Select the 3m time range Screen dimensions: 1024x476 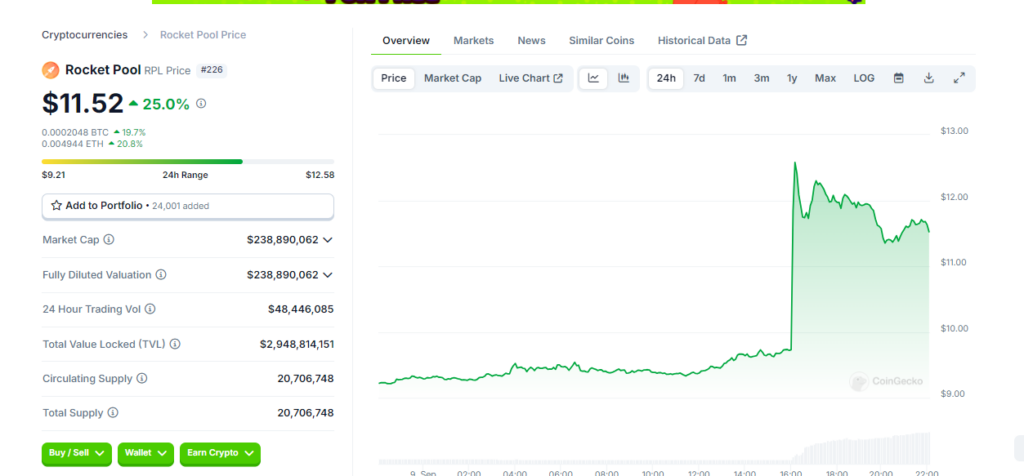[761, 78]
